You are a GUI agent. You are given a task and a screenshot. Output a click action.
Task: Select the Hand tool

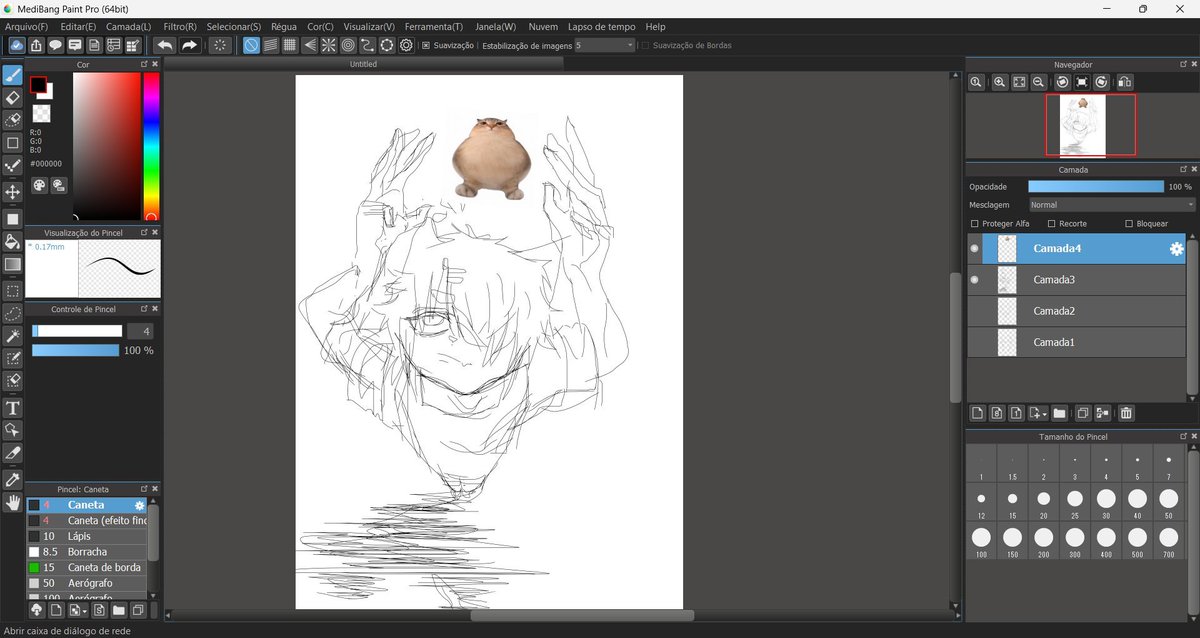13,503
